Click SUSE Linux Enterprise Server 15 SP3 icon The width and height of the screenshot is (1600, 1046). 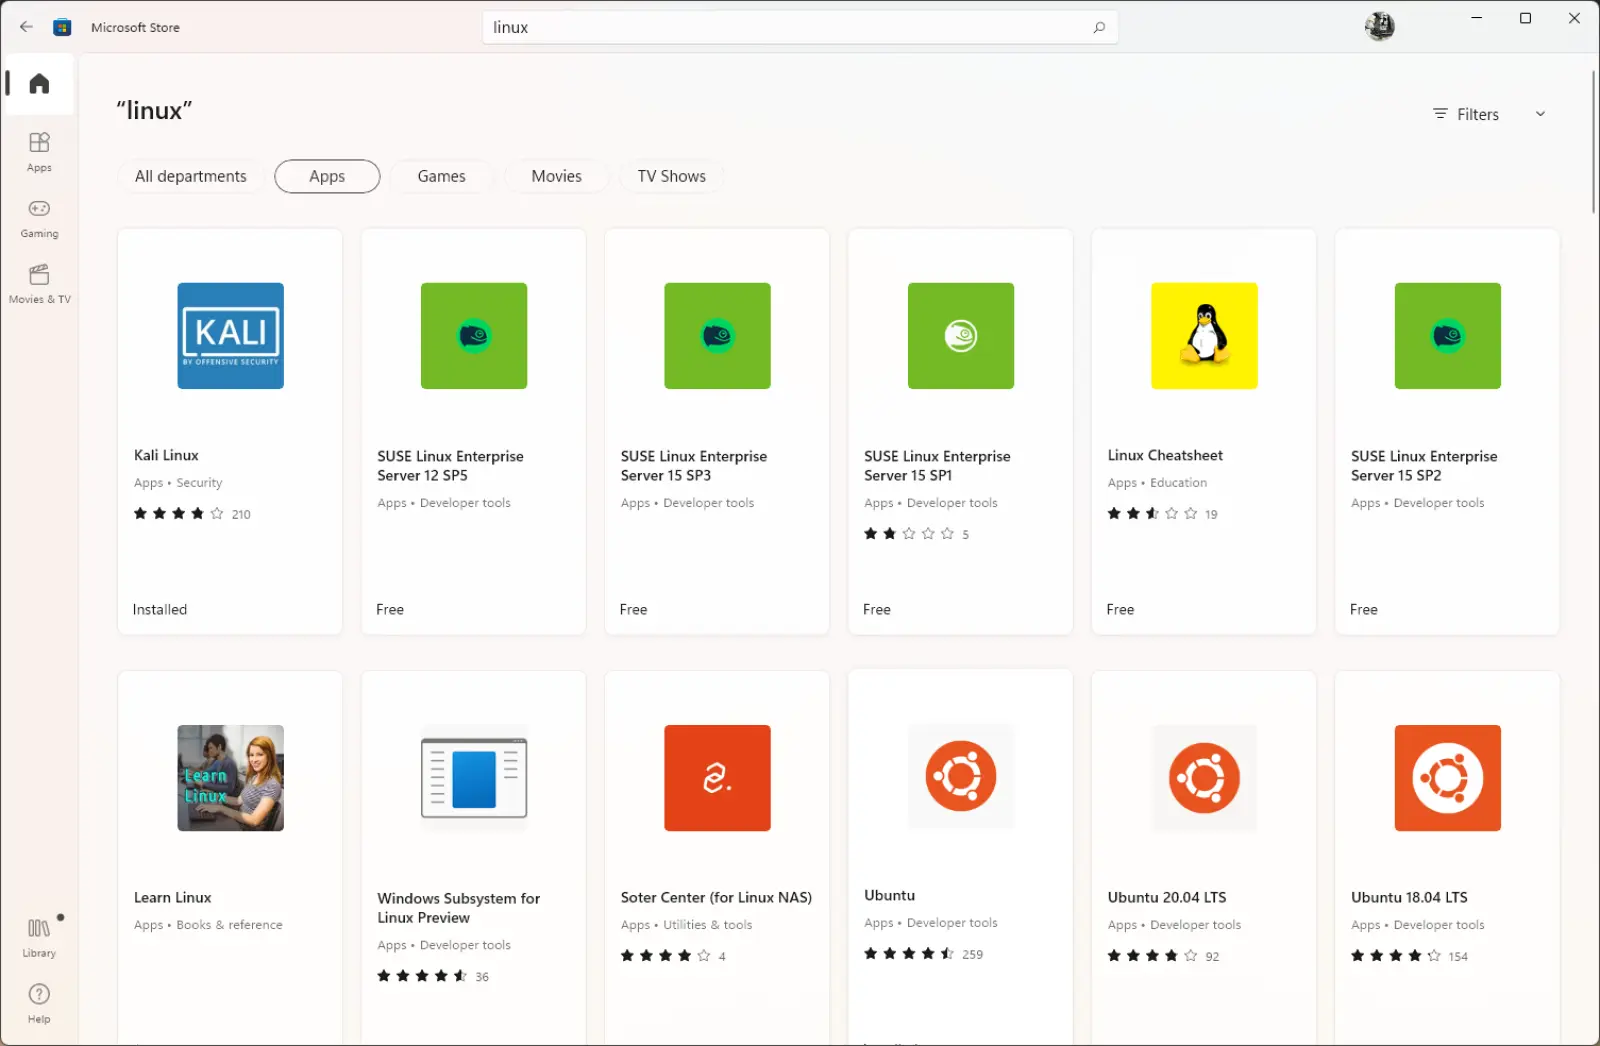(x=717, y=336)
